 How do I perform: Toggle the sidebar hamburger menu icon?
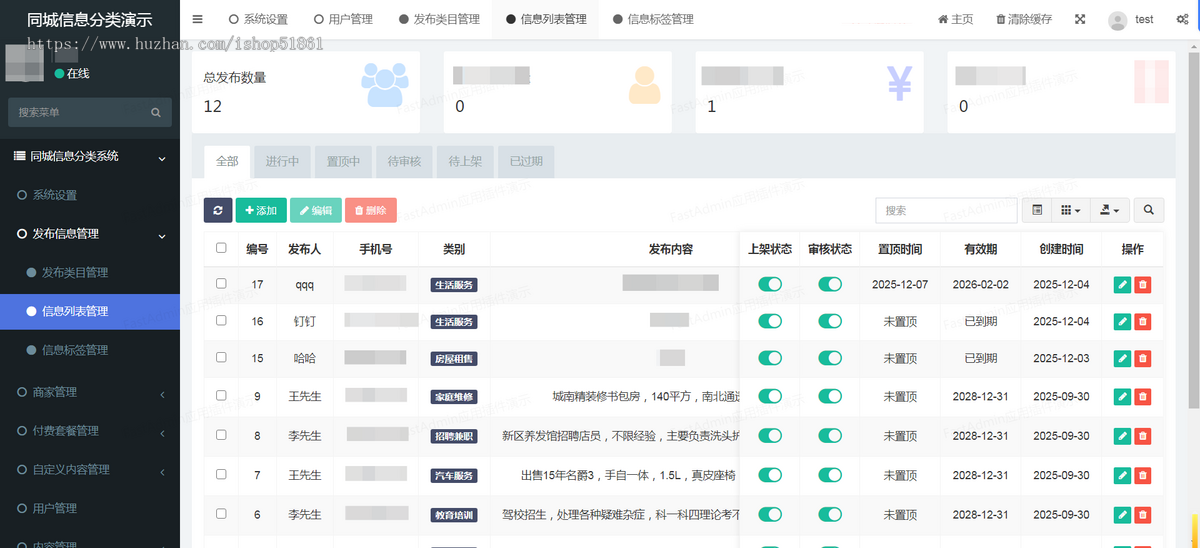tap(197, 19)
